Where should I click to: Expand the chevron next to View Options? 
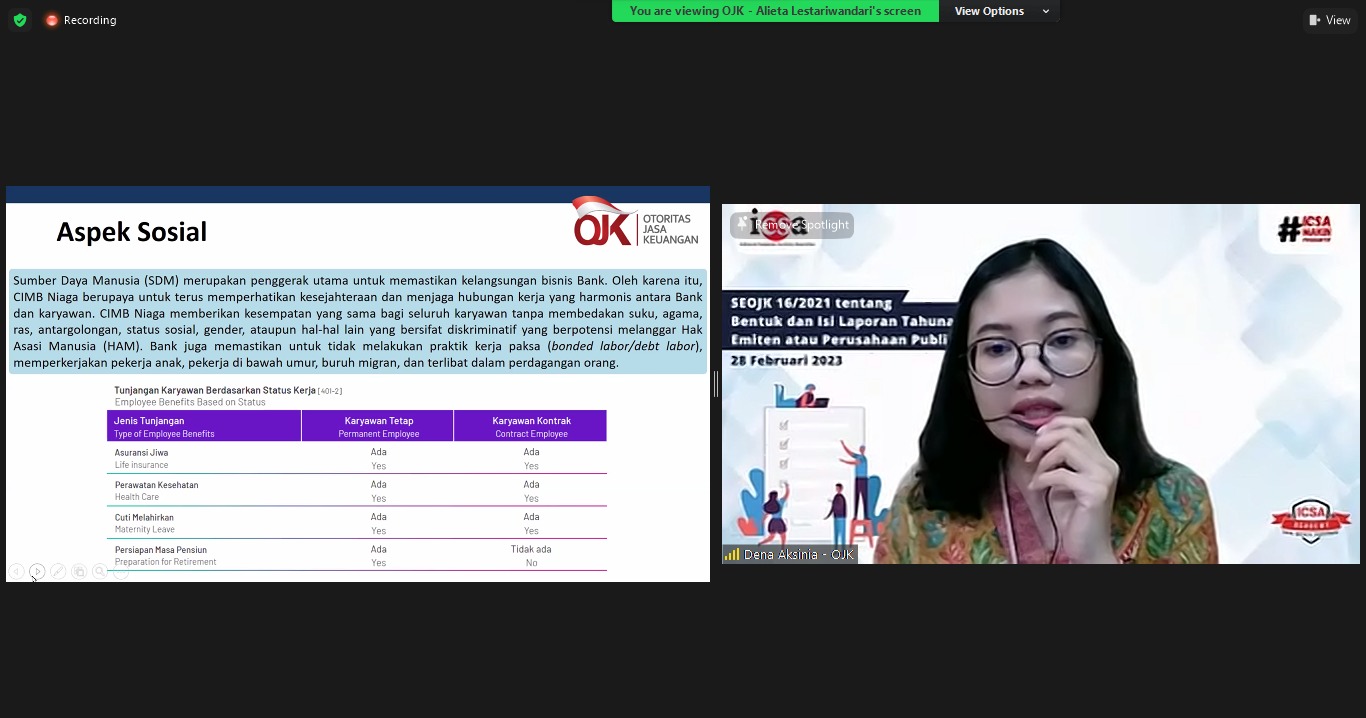[1046, 11]
